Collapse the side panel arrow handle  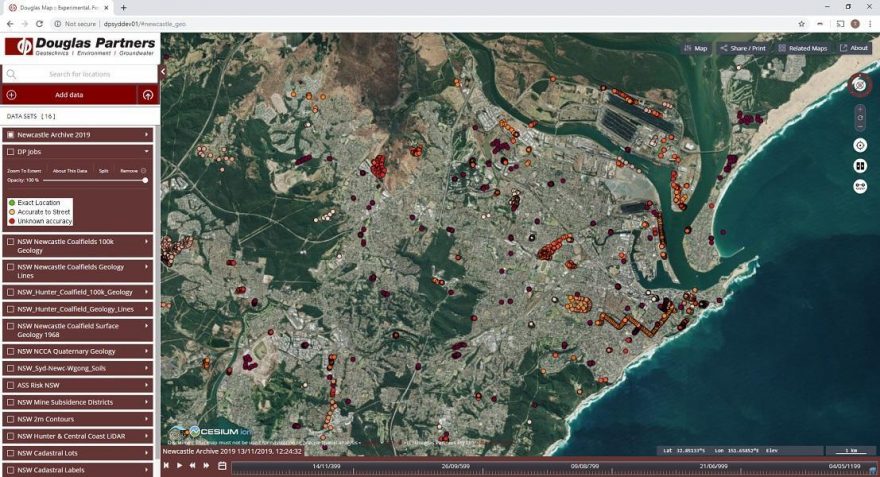pyautogui.click(x=163, y=71)
